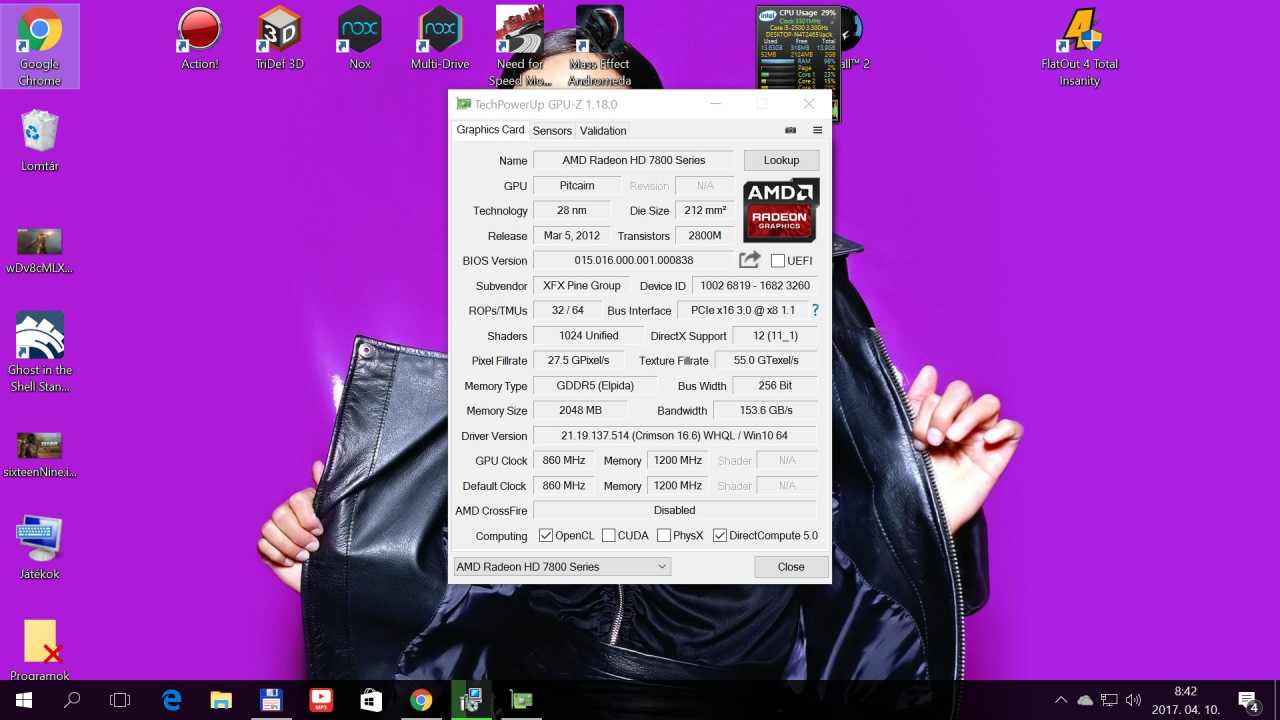Image resolution: width=1280 pixels, height=720 pixels.
Task: Select the Programok desktop icon
Action: 40,650
